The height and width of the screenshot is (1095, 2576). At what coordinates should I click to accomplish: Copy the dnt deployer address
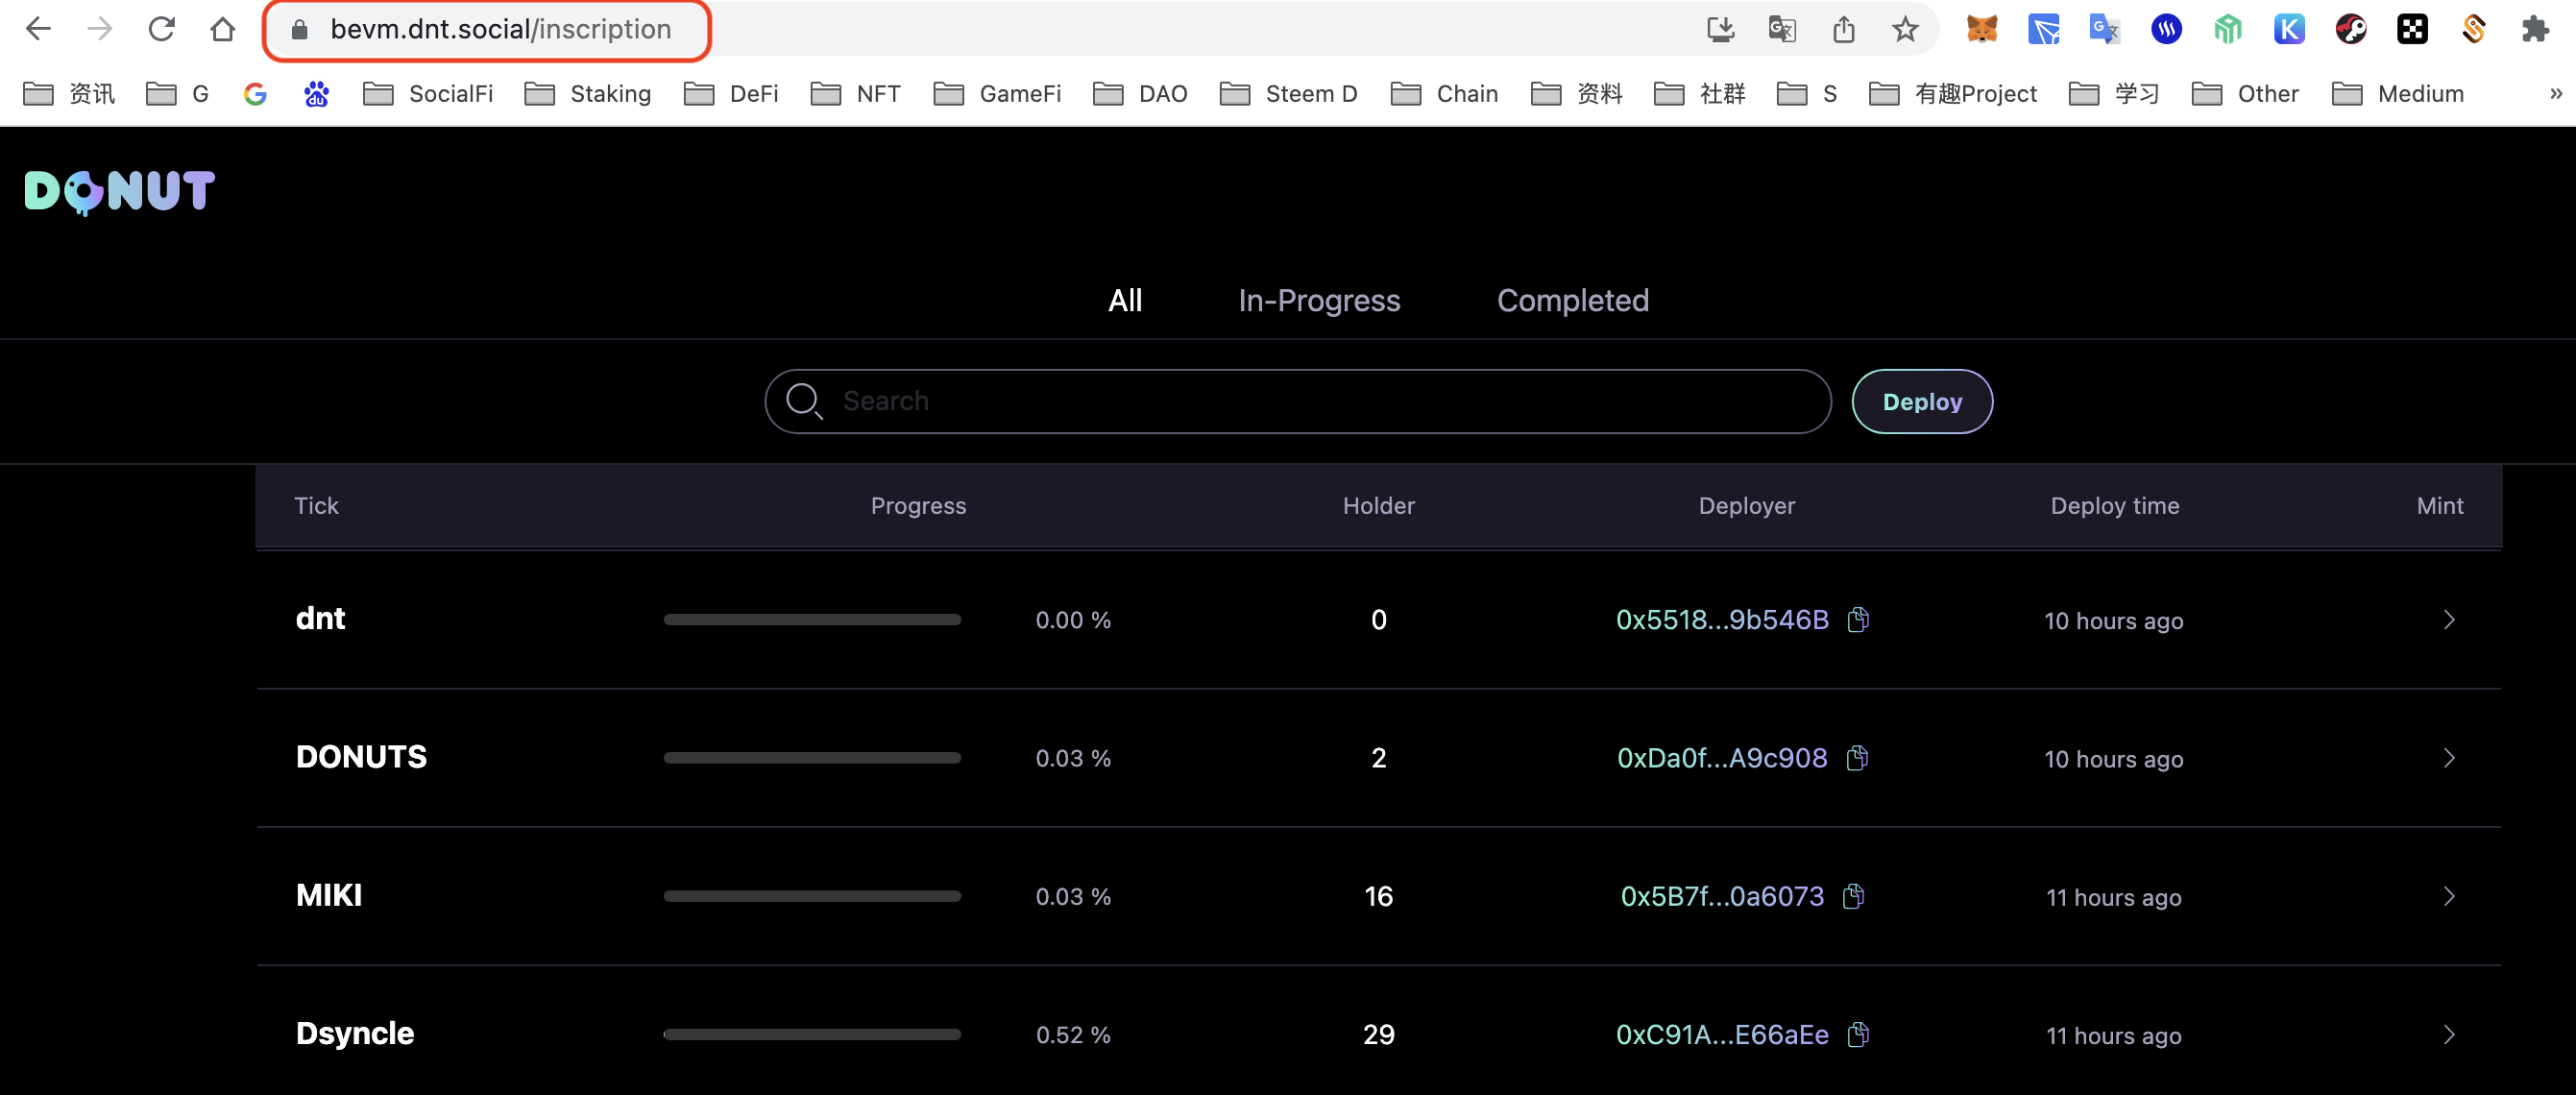(1858, 620)
